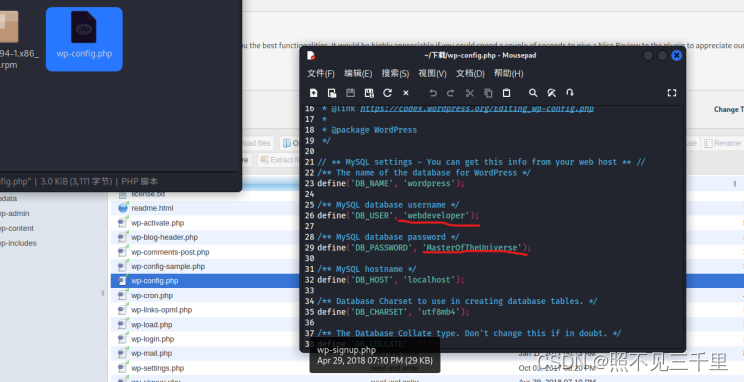
Task: Click the Mousepad app icon in title bar
Action: click(x=311, y=56)
